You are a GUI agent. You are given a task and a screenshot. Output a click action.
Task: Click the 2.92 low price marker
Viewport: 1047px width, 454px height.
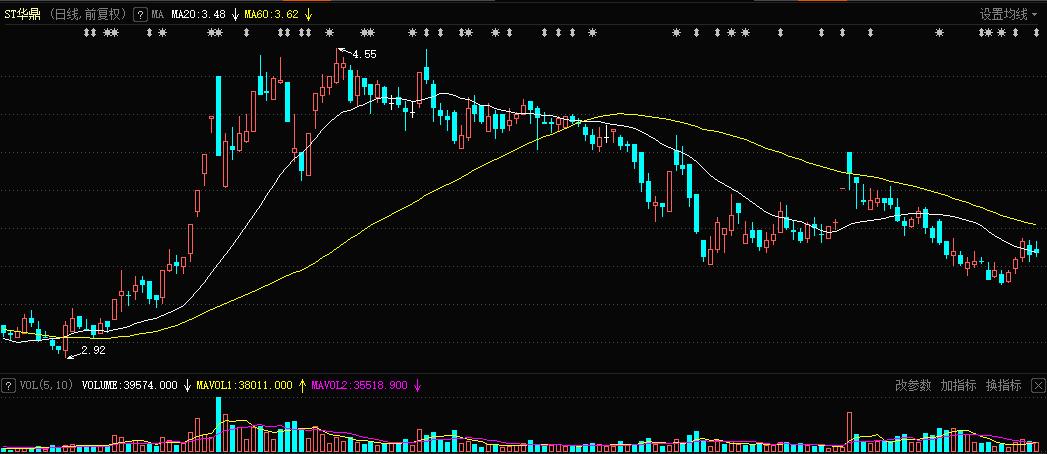click(93, 350)
